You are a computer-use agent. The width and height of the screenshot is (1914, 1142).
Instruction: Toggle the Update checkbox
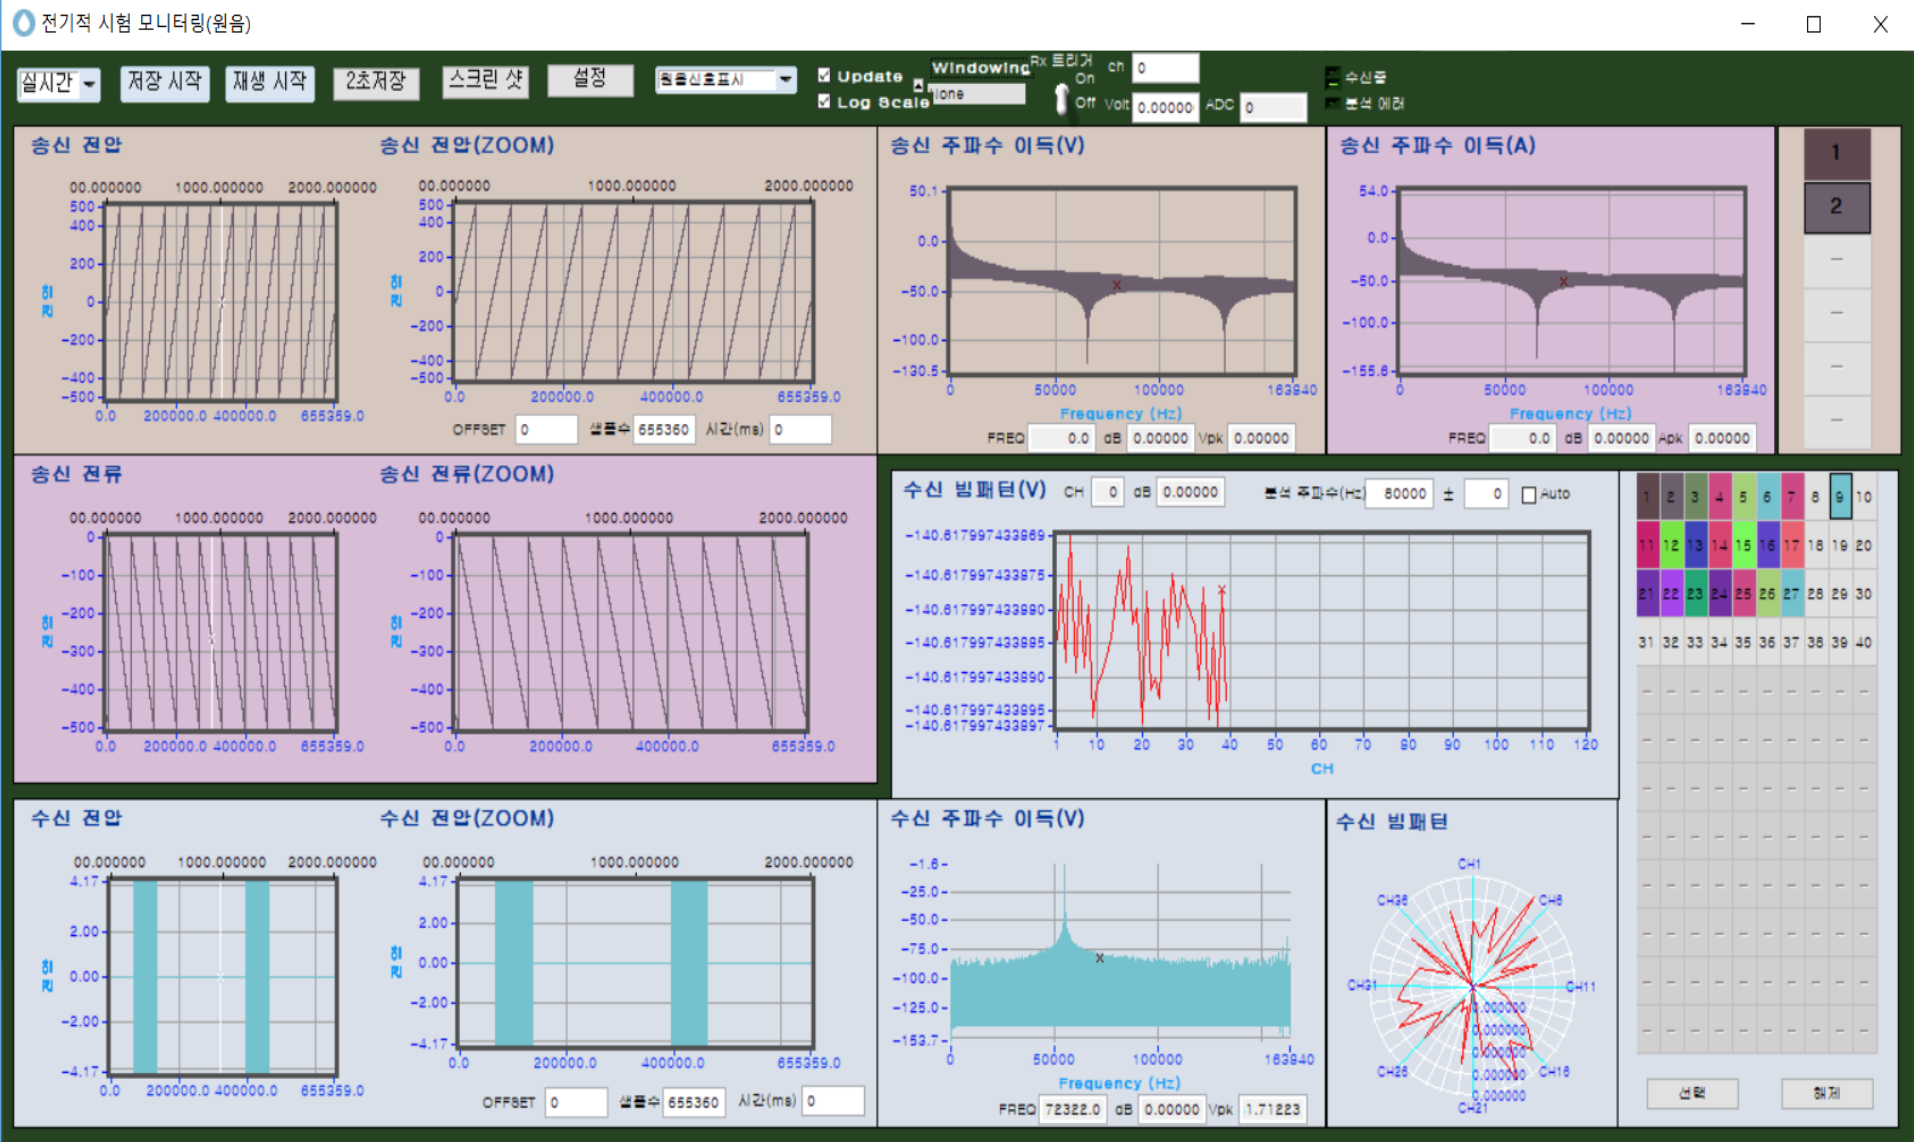click(824, 76)
